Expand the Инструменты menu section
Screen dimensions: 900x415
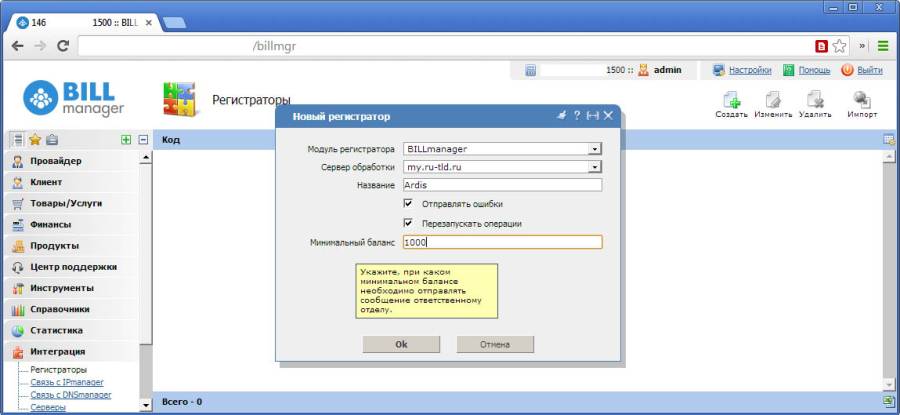(x=71, y=288)
